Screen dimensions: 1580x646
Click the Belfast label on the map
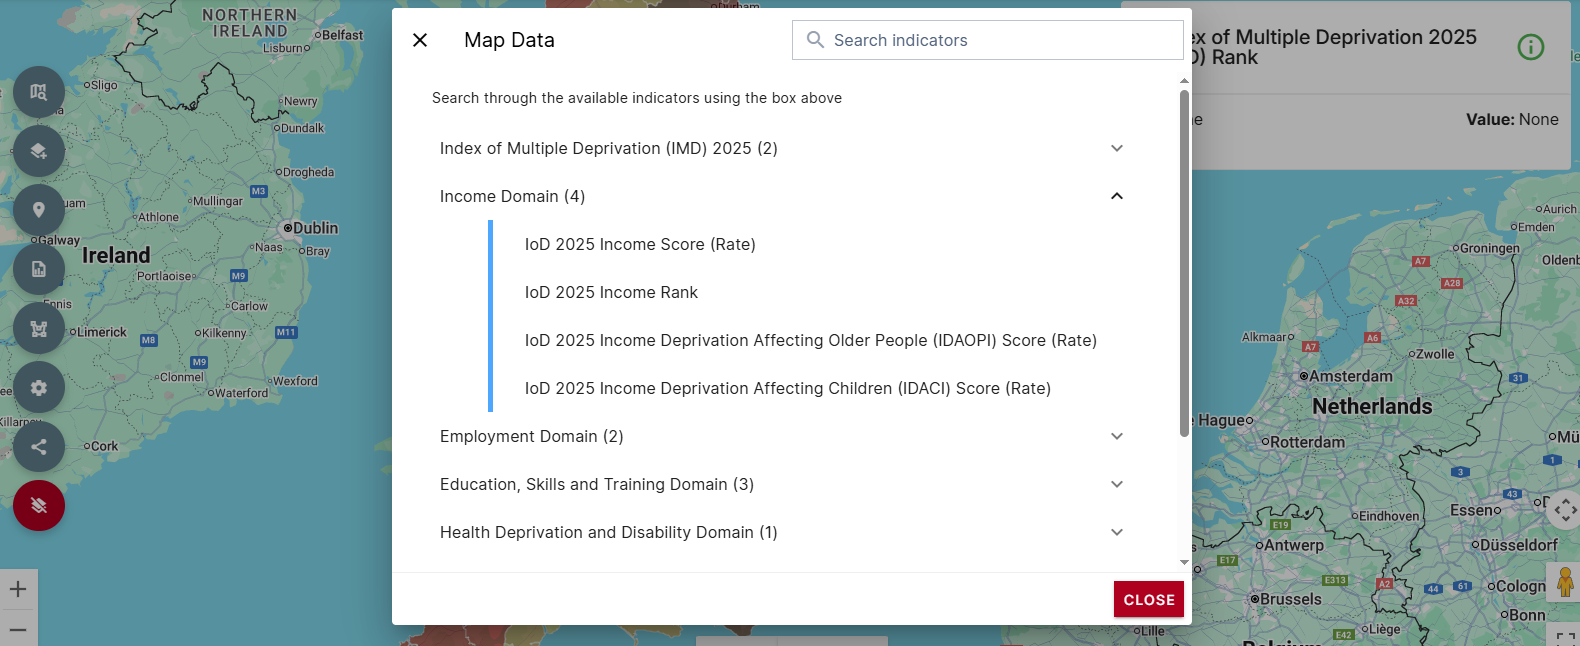pyautogui.click(x=342, y=35)
